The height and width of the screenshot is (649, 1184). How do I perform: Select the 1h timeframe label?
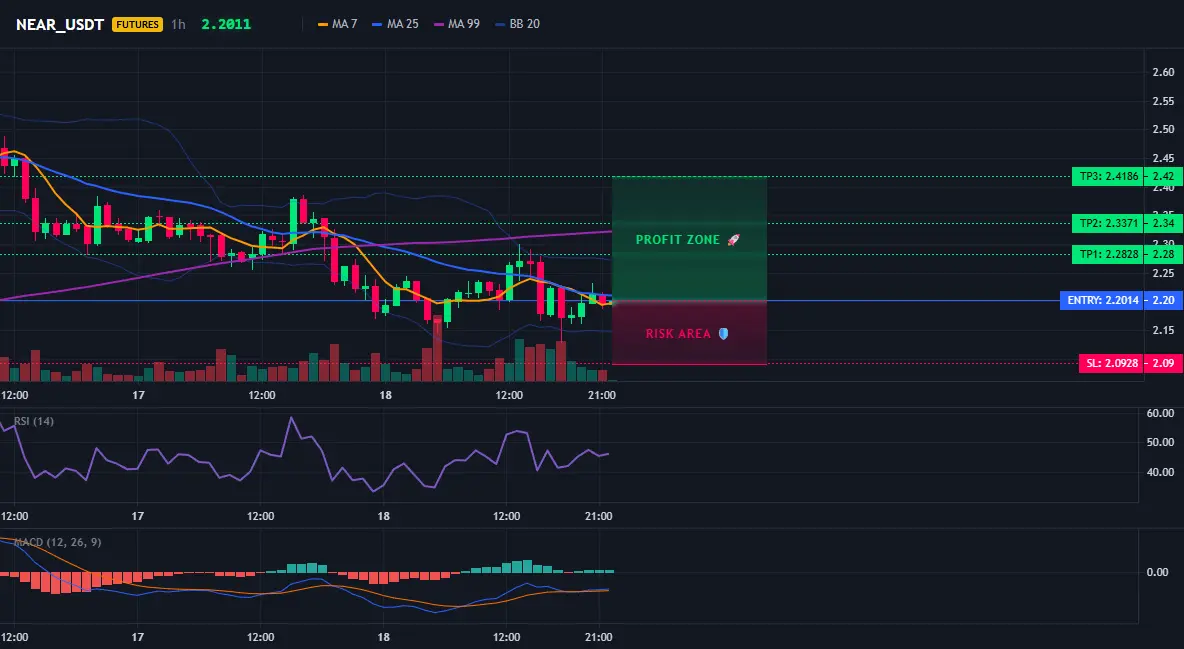(x=178, y=24)
